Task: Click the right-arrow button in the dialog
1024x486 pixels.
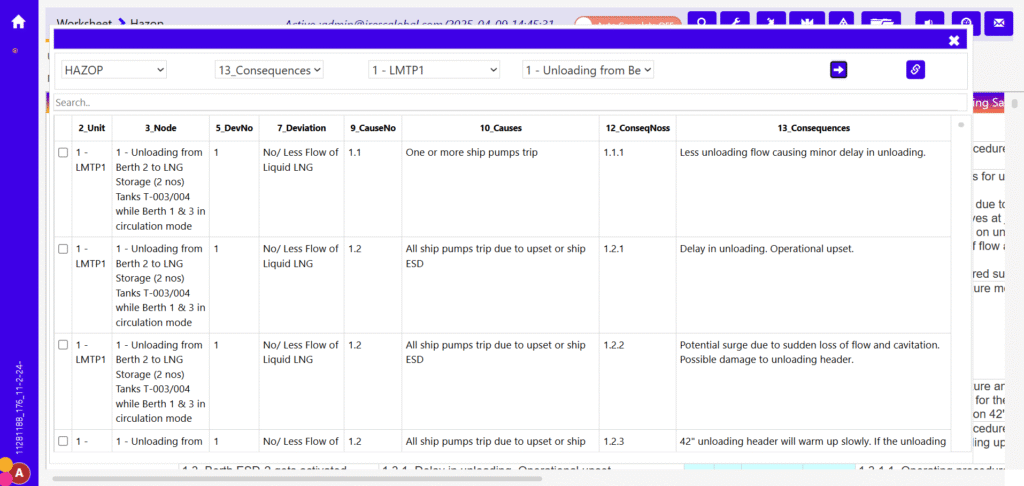Action: coord(838,69)
